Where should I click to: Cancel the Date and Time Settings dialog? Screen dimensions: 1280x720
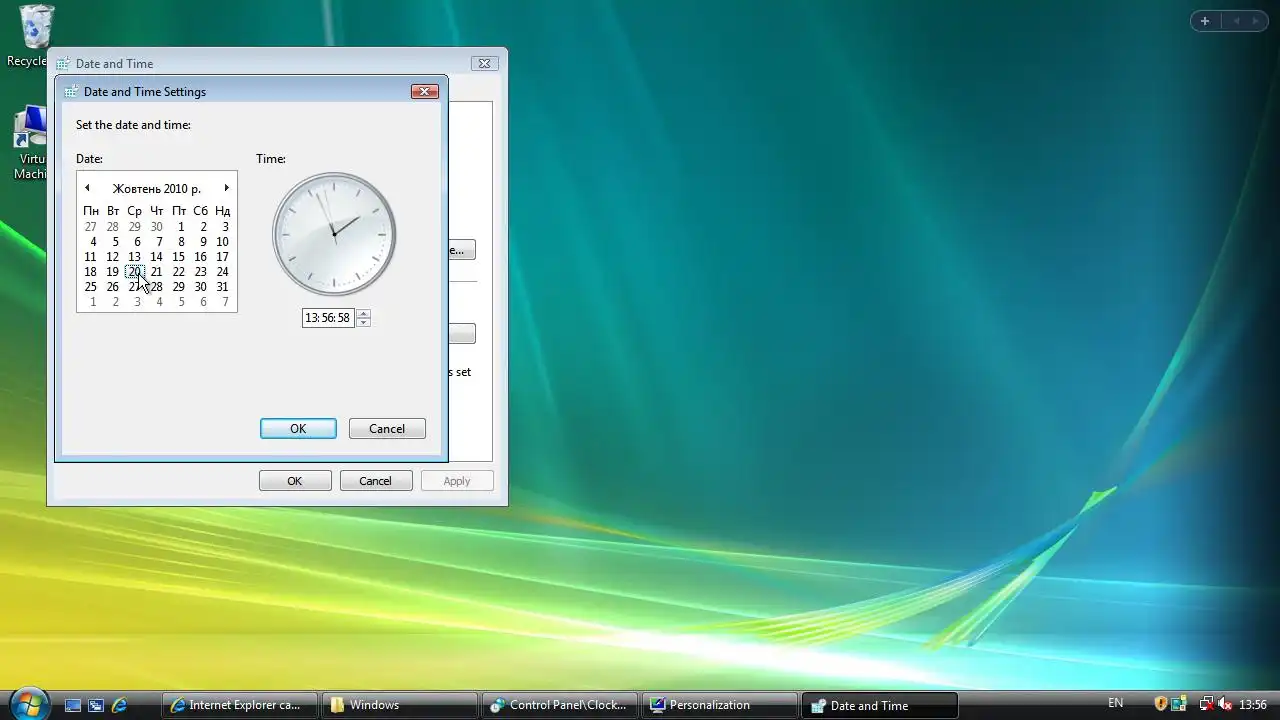click(x=387, y=428)
